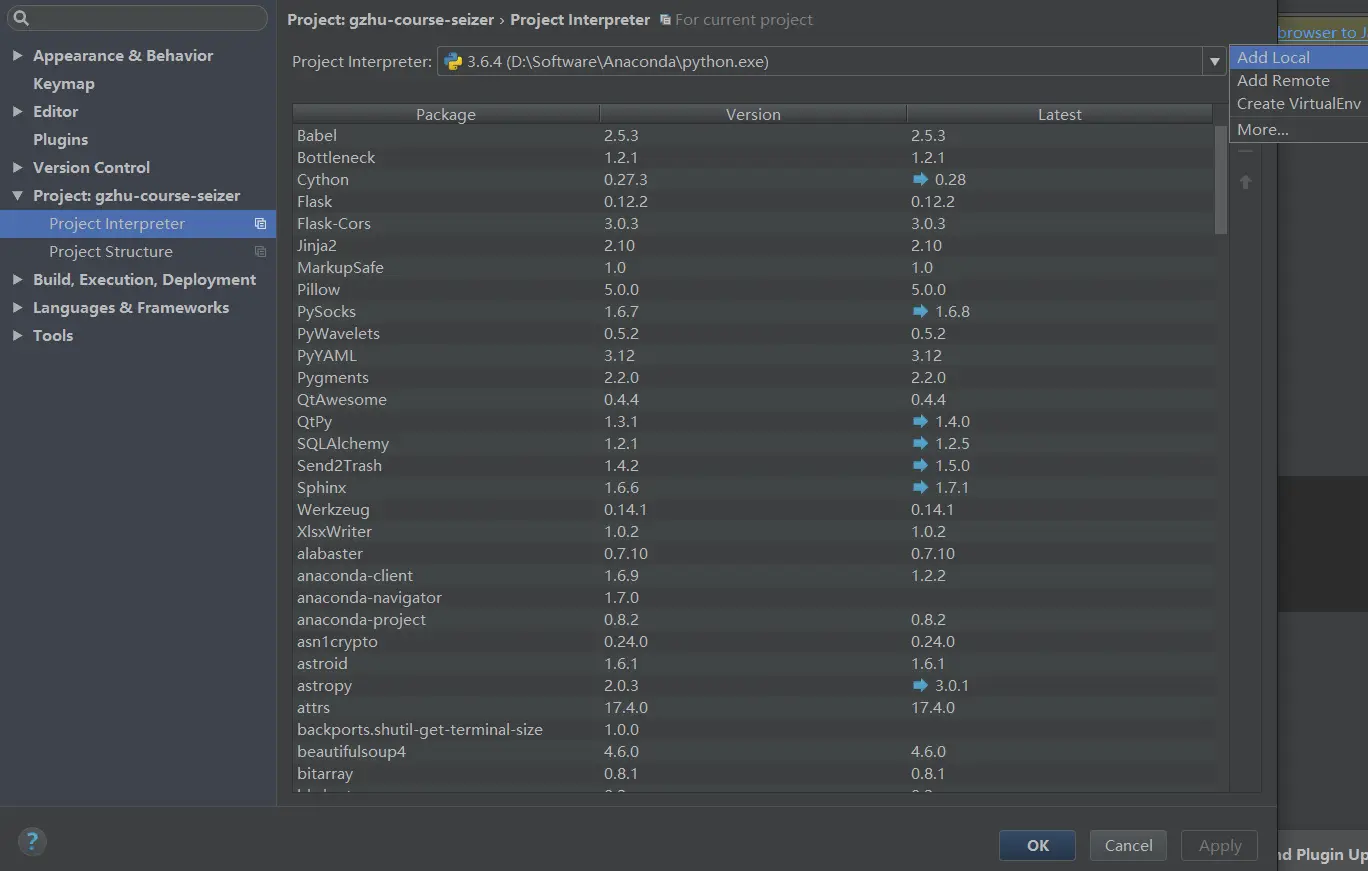Select the Babel package row
Screen dimensions: 1368x871
(x=754, y=136)
